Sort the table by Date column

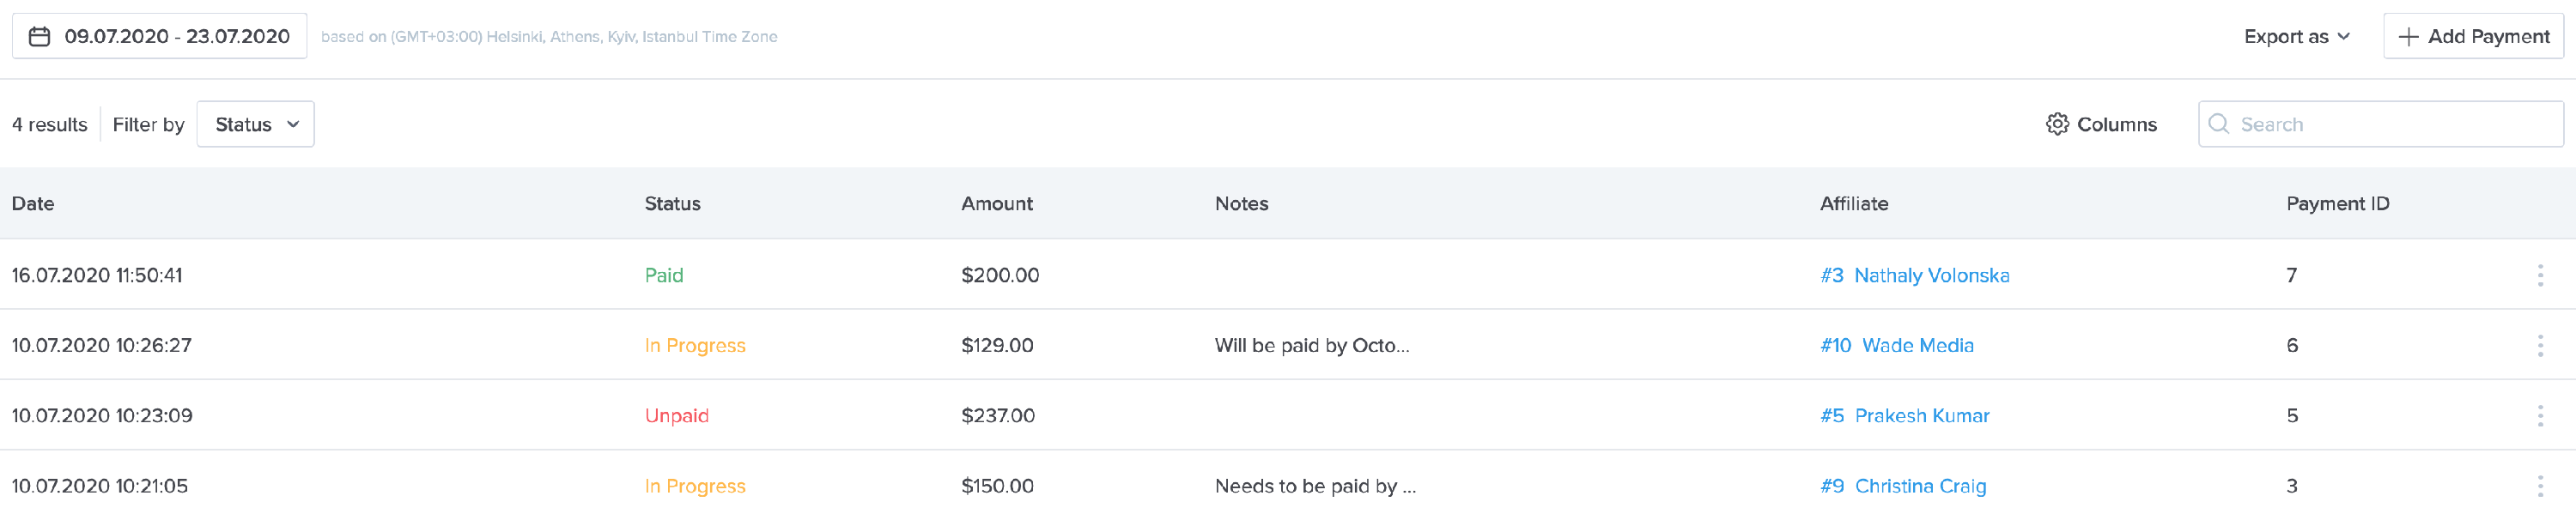pos(33,203)
